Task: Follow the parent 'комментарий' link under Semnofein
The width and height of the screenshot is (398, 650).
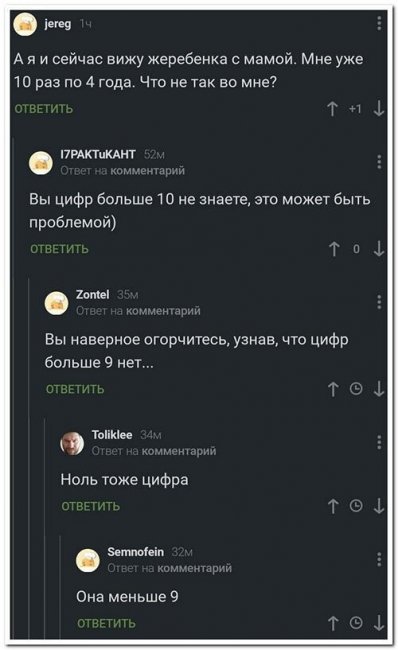Action: coord(195,568)
